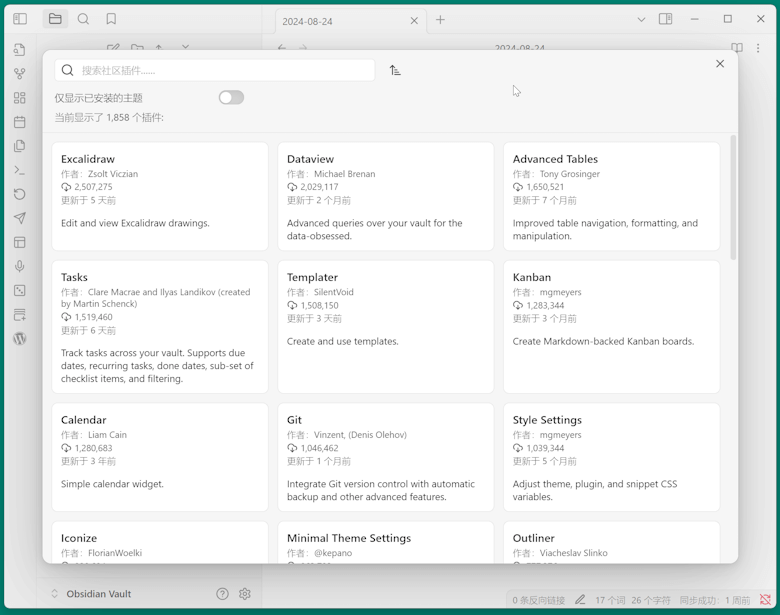Screen dimensions: 780x615
Task: Click the sync success status text
Action: pyautogui.click(x=715, y=600)
